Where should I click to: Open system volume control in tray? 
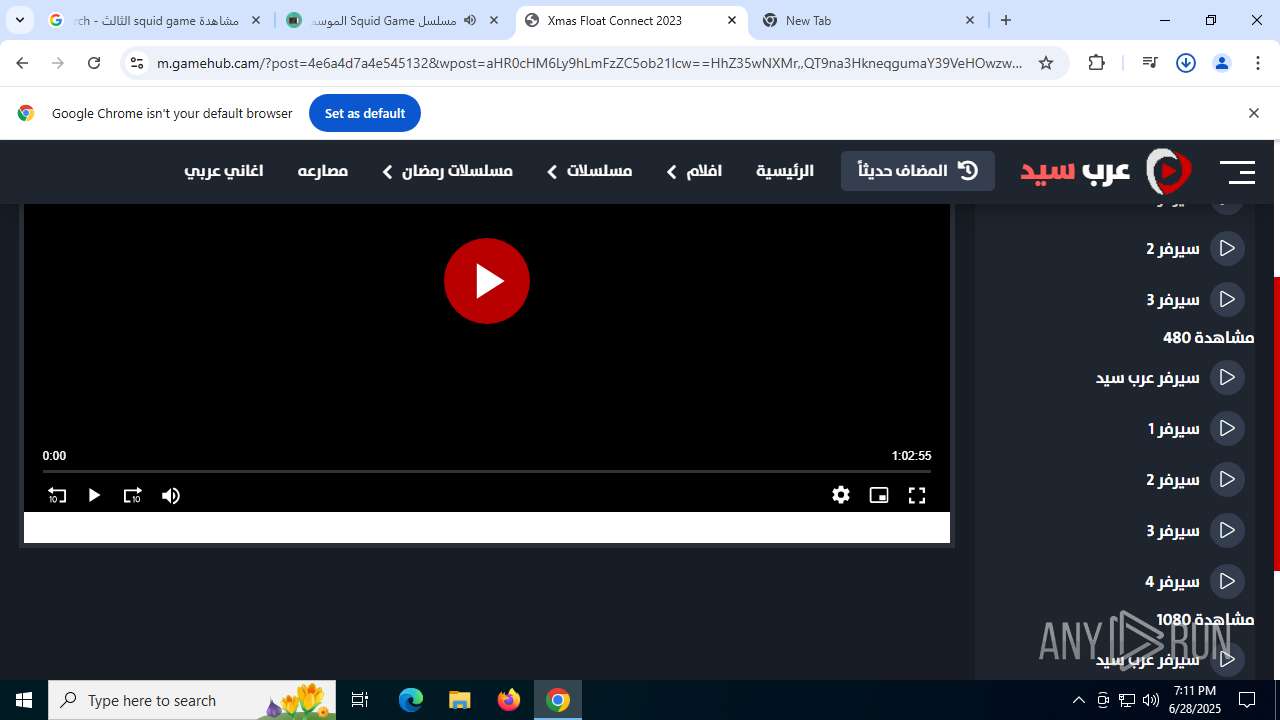pyautogui.click(x=1151, y=700)
